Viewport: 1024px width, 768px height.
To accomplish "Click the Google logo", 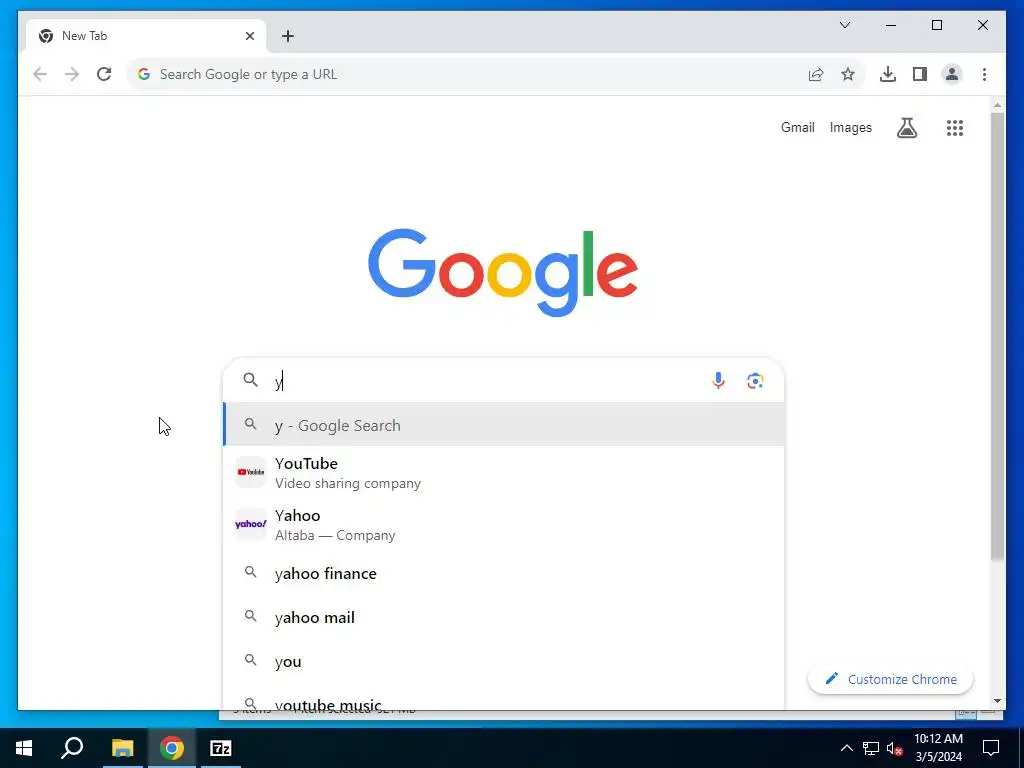I will (503, 272).
